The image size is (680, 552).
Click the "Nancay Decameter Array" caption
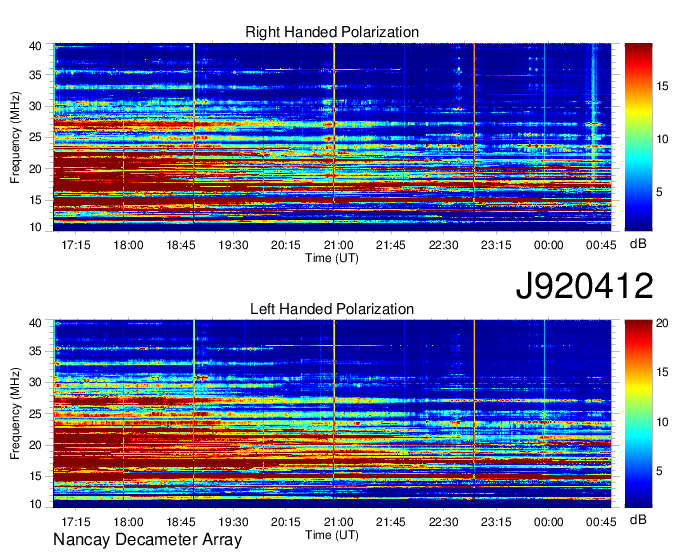click(147, 540)
